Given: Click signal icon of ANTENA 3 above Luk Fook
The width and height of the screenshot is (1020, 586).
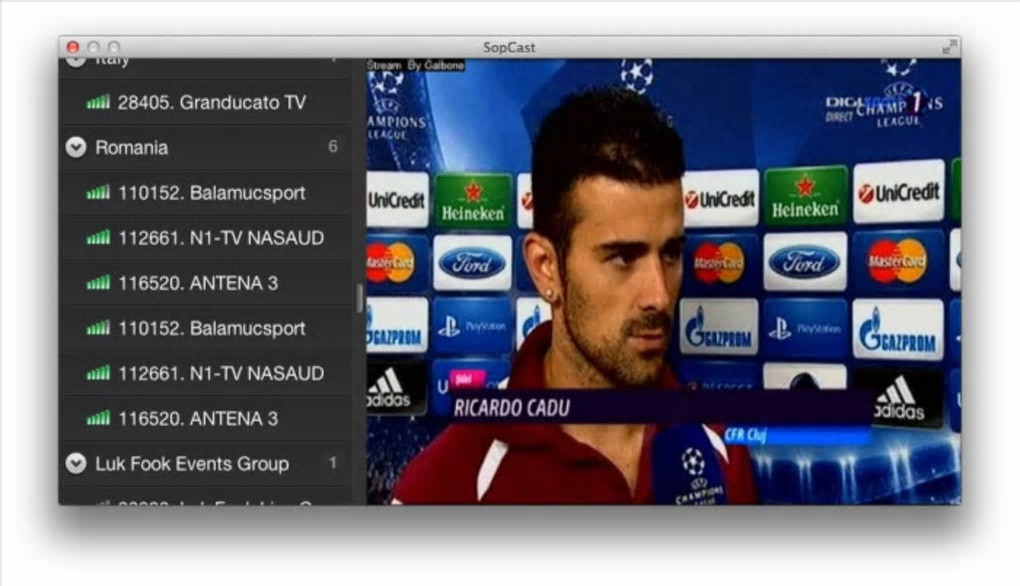Looking at the screenshot, I should (x=98, y=418).
